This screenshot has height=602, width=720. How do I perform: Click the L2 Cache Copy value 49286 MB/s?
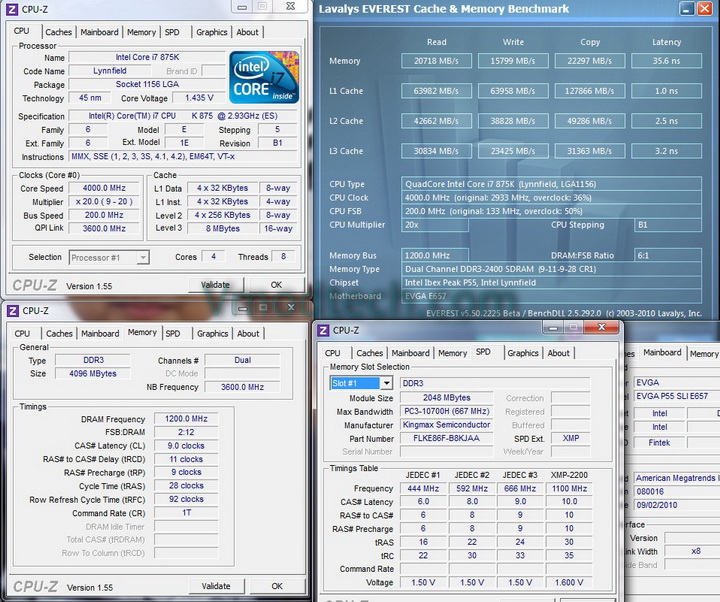click(590, 121)
